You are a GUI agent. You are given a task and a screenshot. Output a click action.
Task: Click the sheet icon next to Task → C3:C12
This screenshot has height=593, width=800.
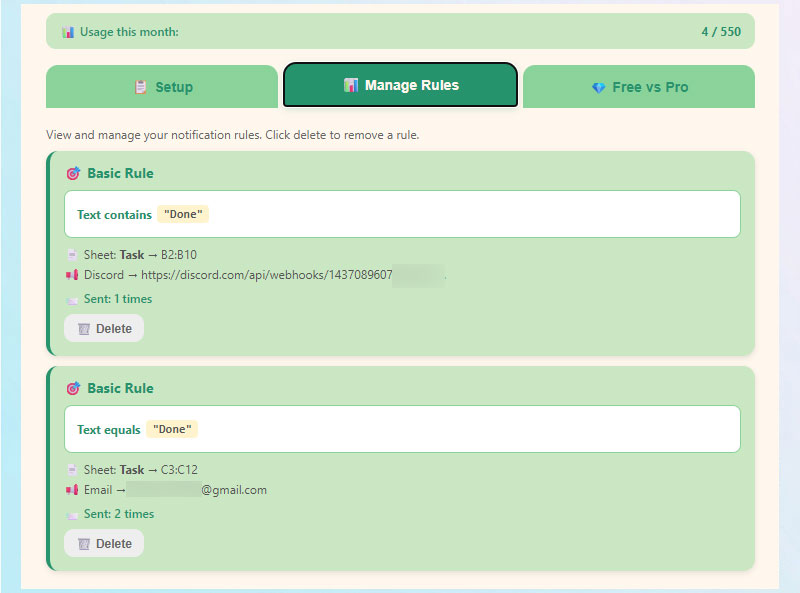coord(71,470)
